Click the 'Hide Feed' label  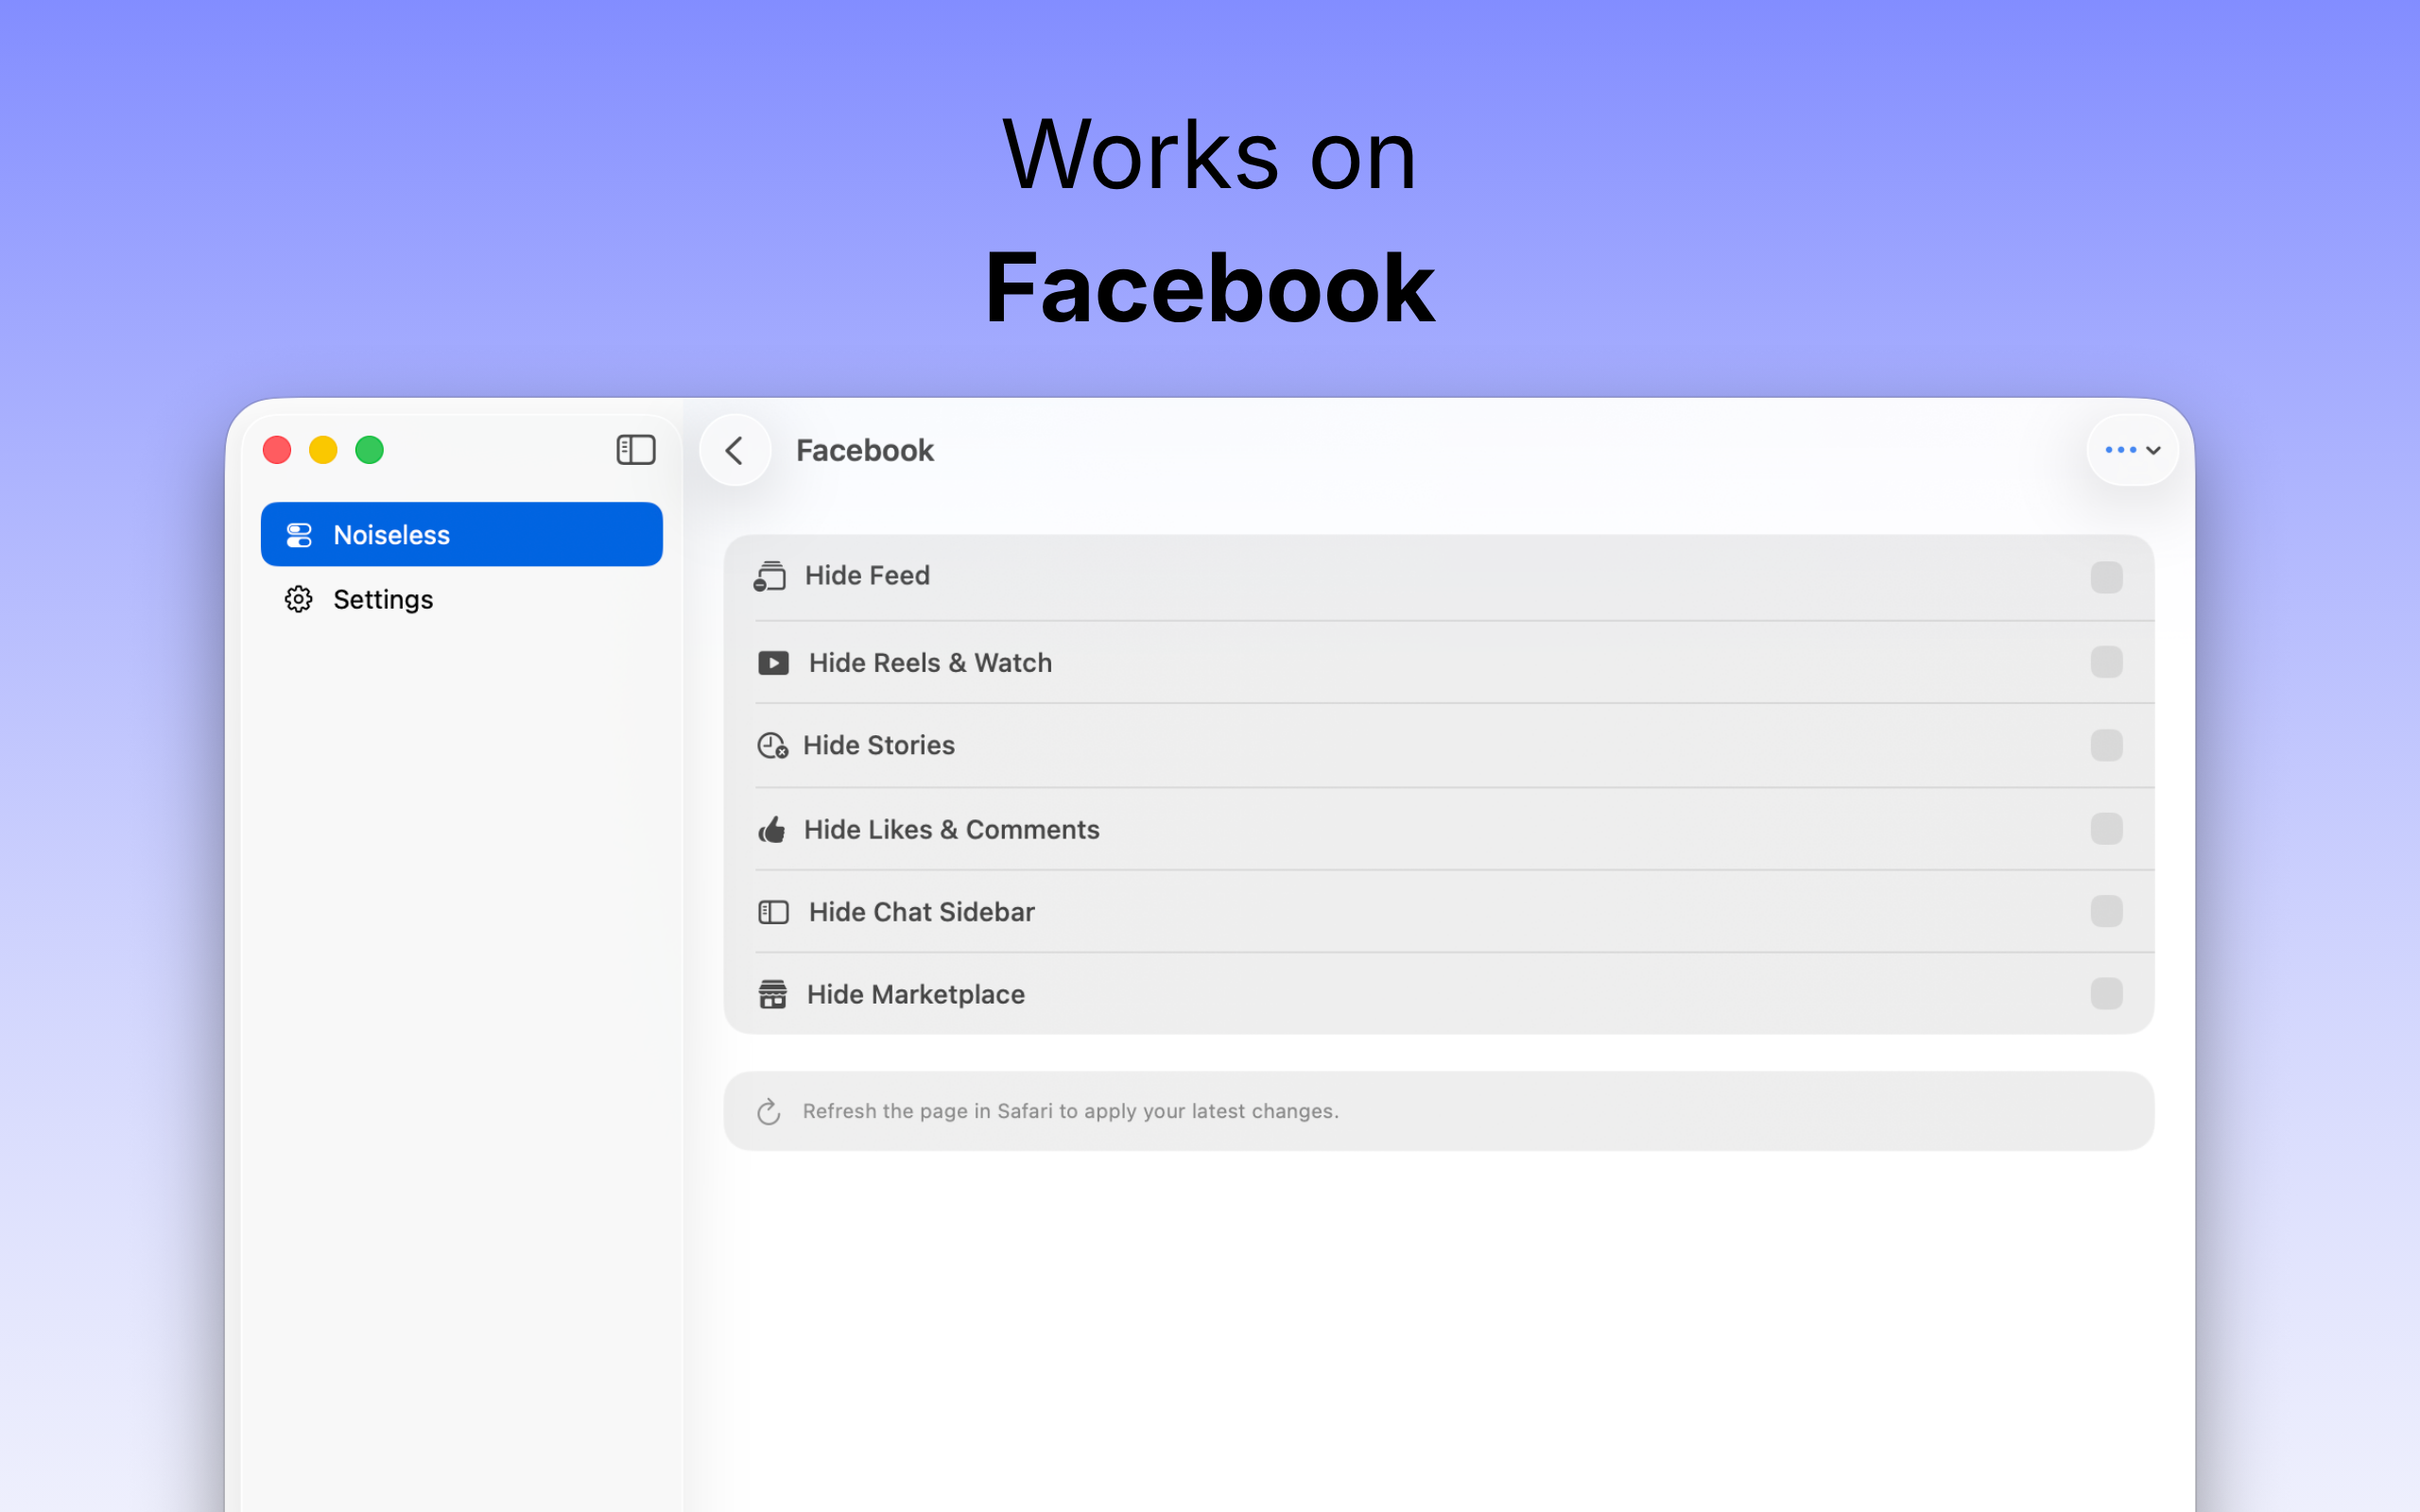[867, 576]
